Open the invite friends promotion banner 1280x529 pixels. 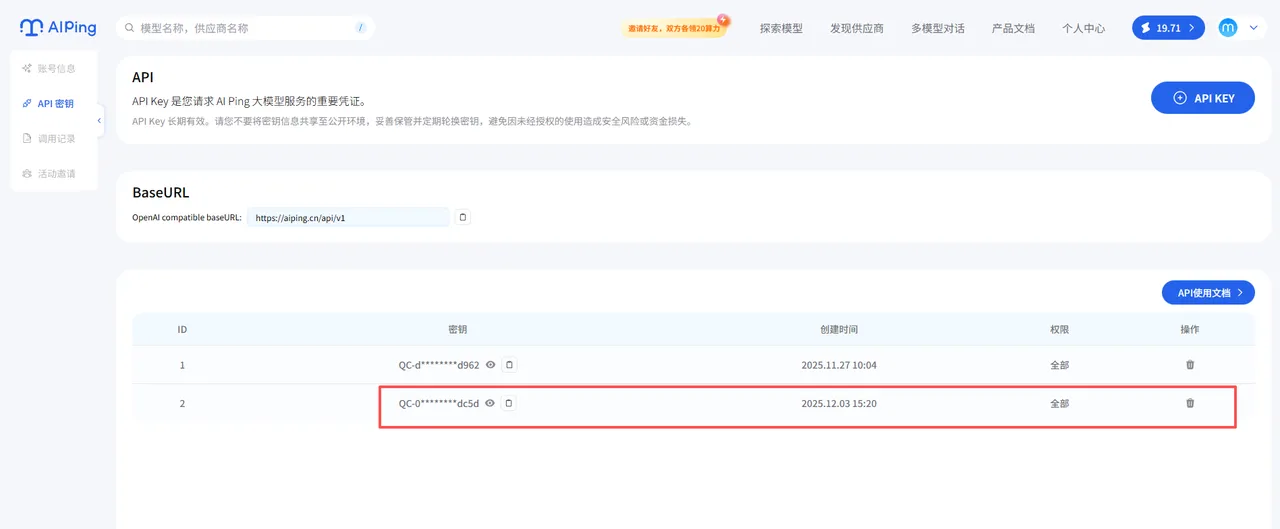[675, 27]
